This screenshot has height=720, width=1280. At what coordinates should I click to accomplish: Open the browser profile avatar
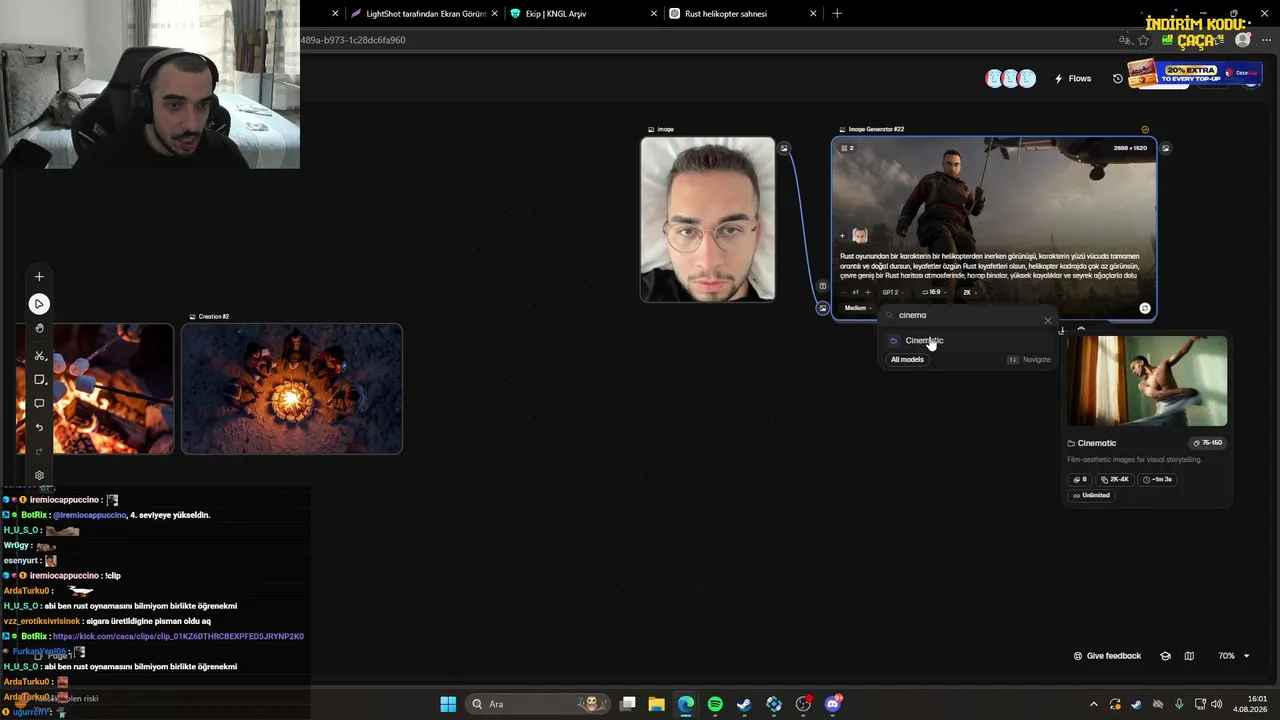(x=1242, y=40)
